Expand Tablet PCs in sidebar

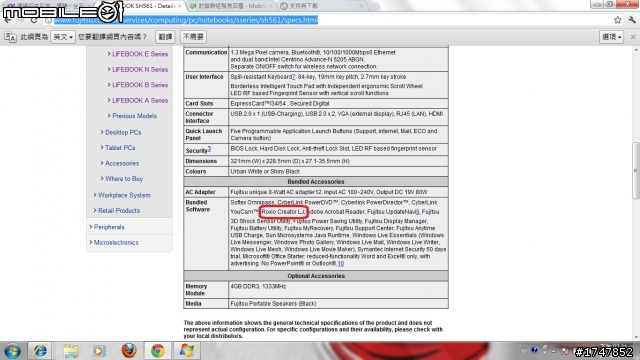pos(120,148)
